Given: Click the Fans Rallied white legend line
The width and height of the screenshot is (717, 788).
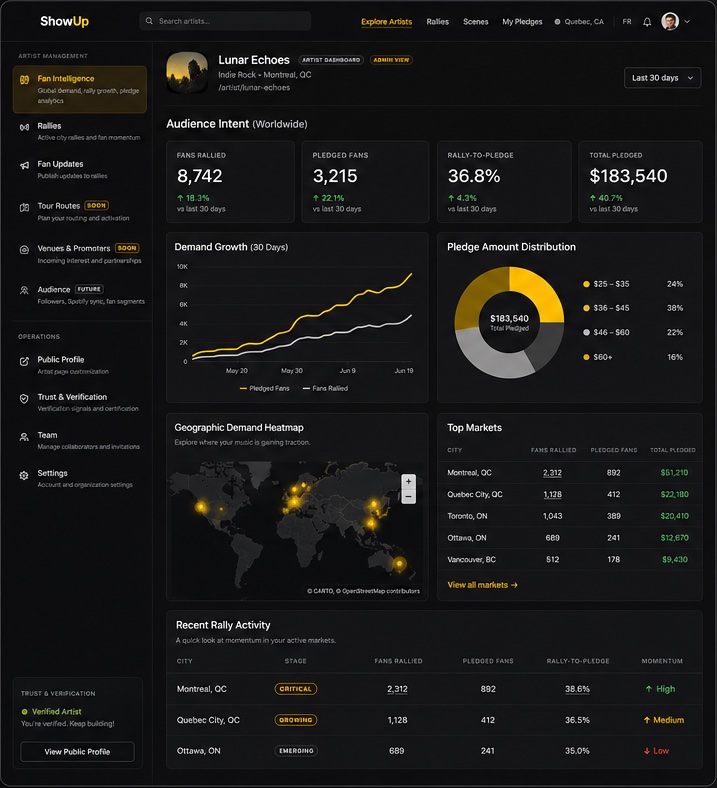Looking at the screenshot, I should click(306, 388).
